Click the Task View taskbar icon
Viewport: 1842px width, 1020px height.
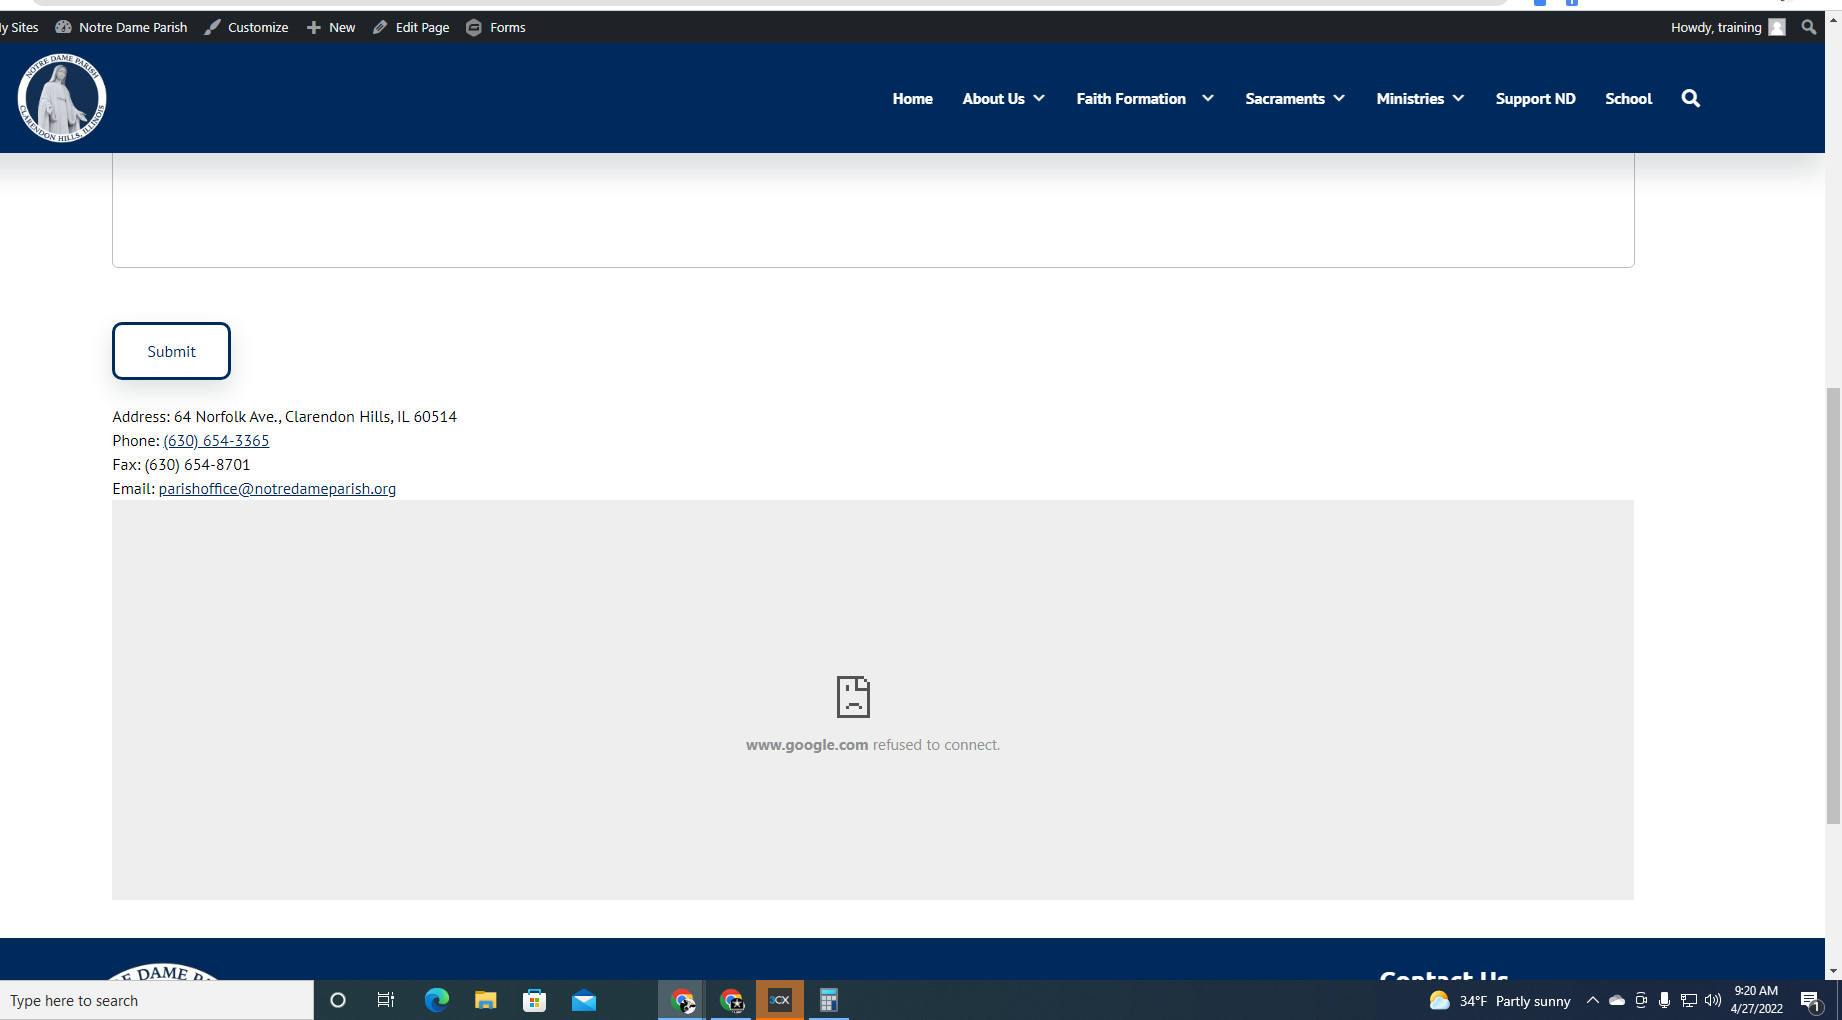pos(386,1000)
